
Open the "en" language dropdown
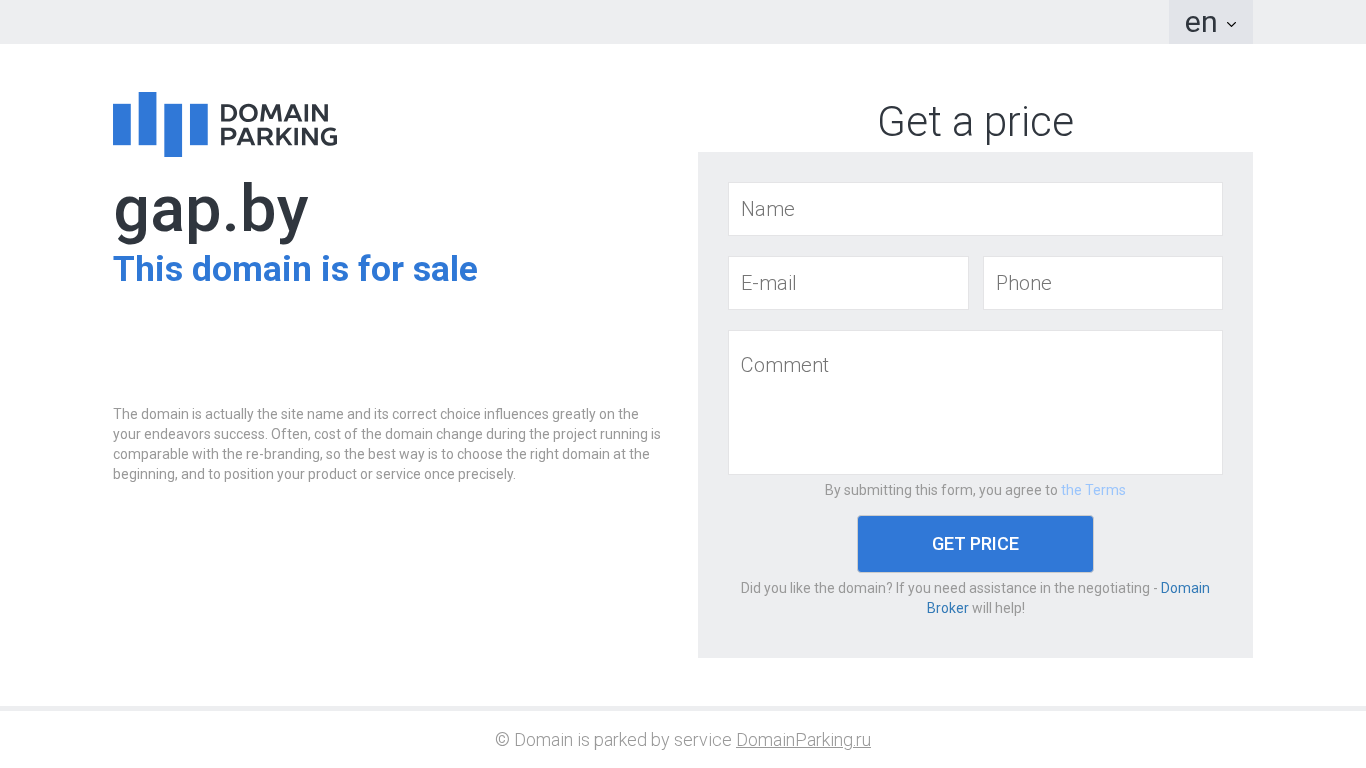click(1201, 22)
